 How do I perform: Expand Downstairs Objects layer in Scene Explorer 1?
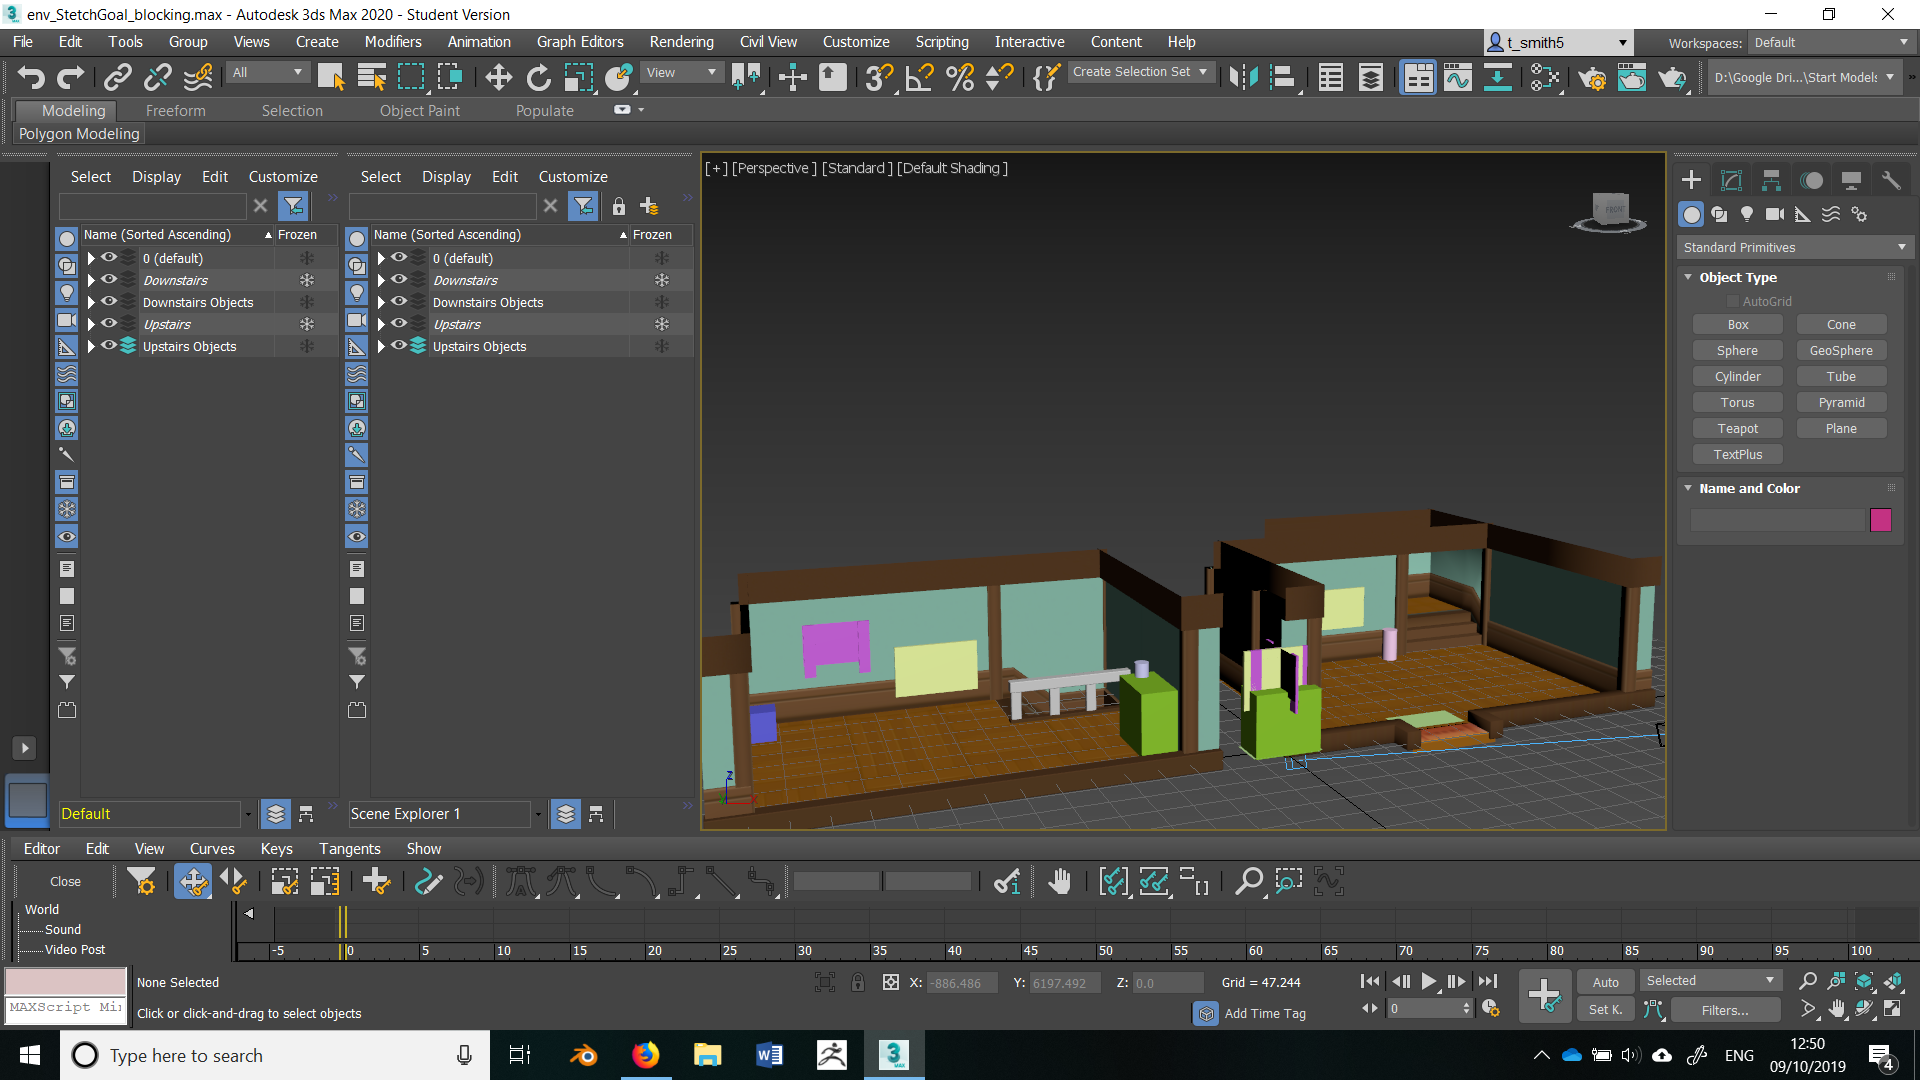[x=381, y=302]
